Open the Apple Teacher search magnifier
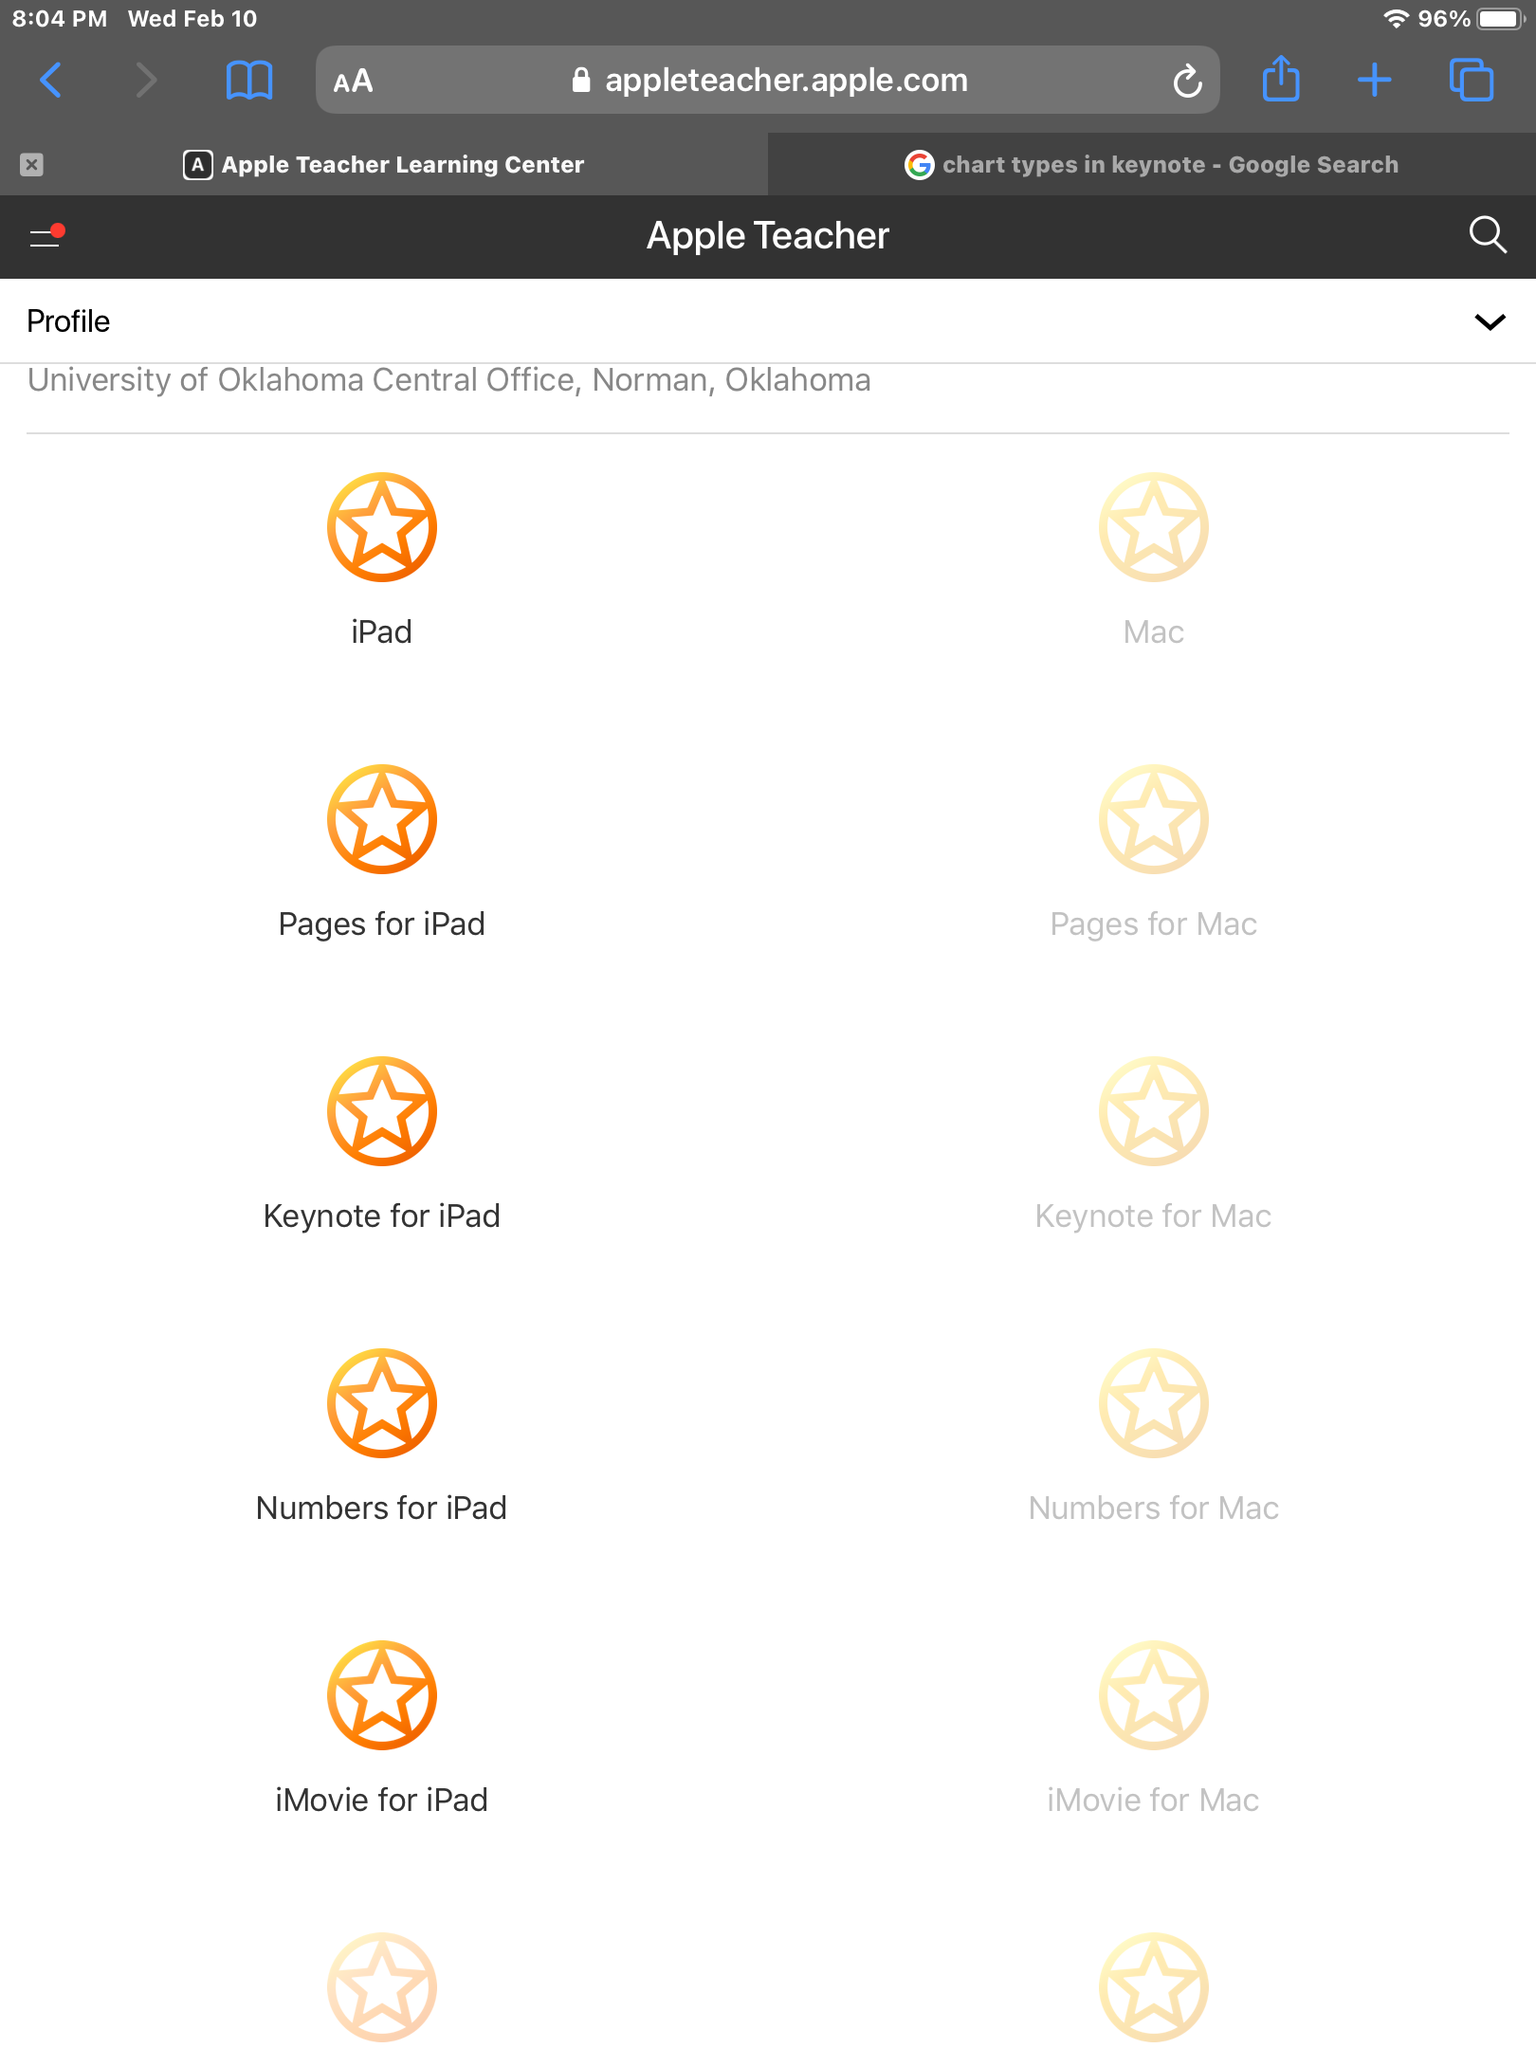The image size is (1536, 2048). (x=1487, y=236)
